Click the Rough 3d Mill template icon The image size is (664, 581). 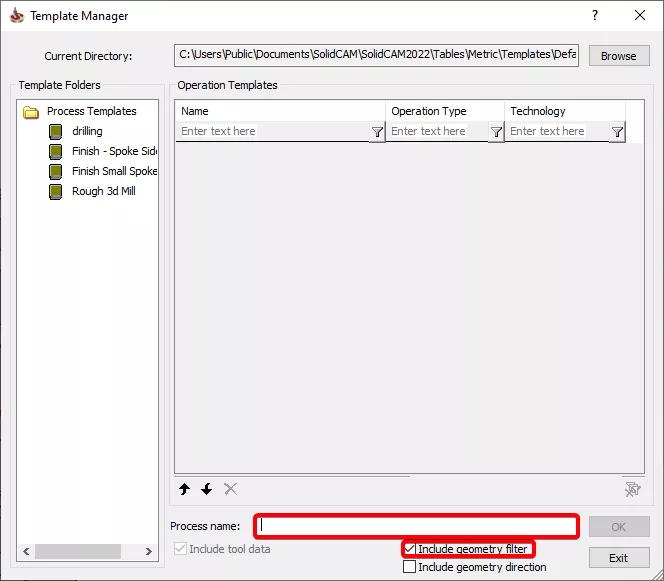click(56, 191)
